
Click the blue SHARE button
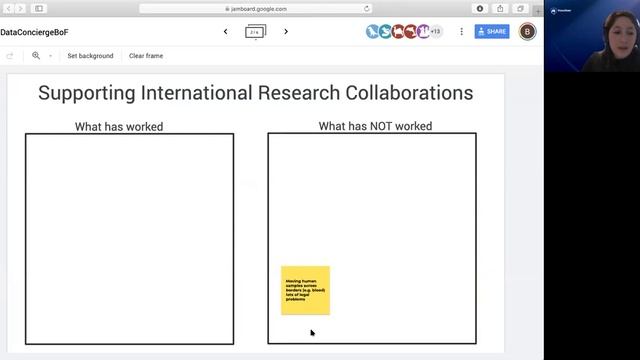pos(492,31)
